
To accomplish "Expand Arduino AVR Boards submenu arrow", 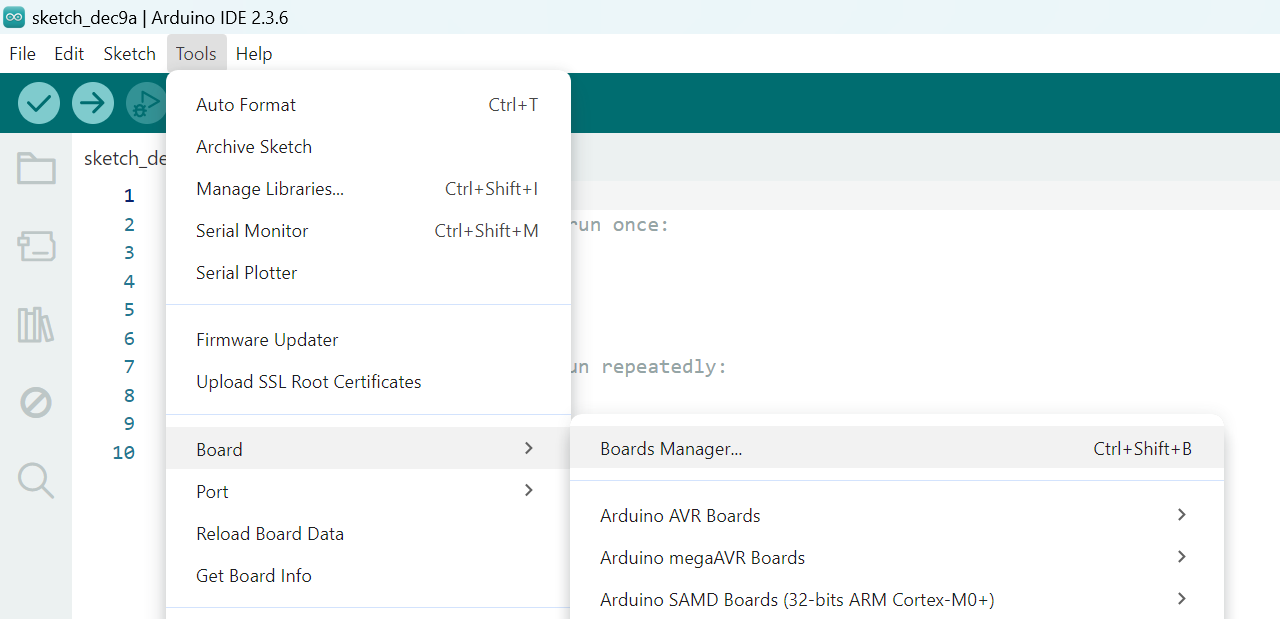I will [1181, 515].
